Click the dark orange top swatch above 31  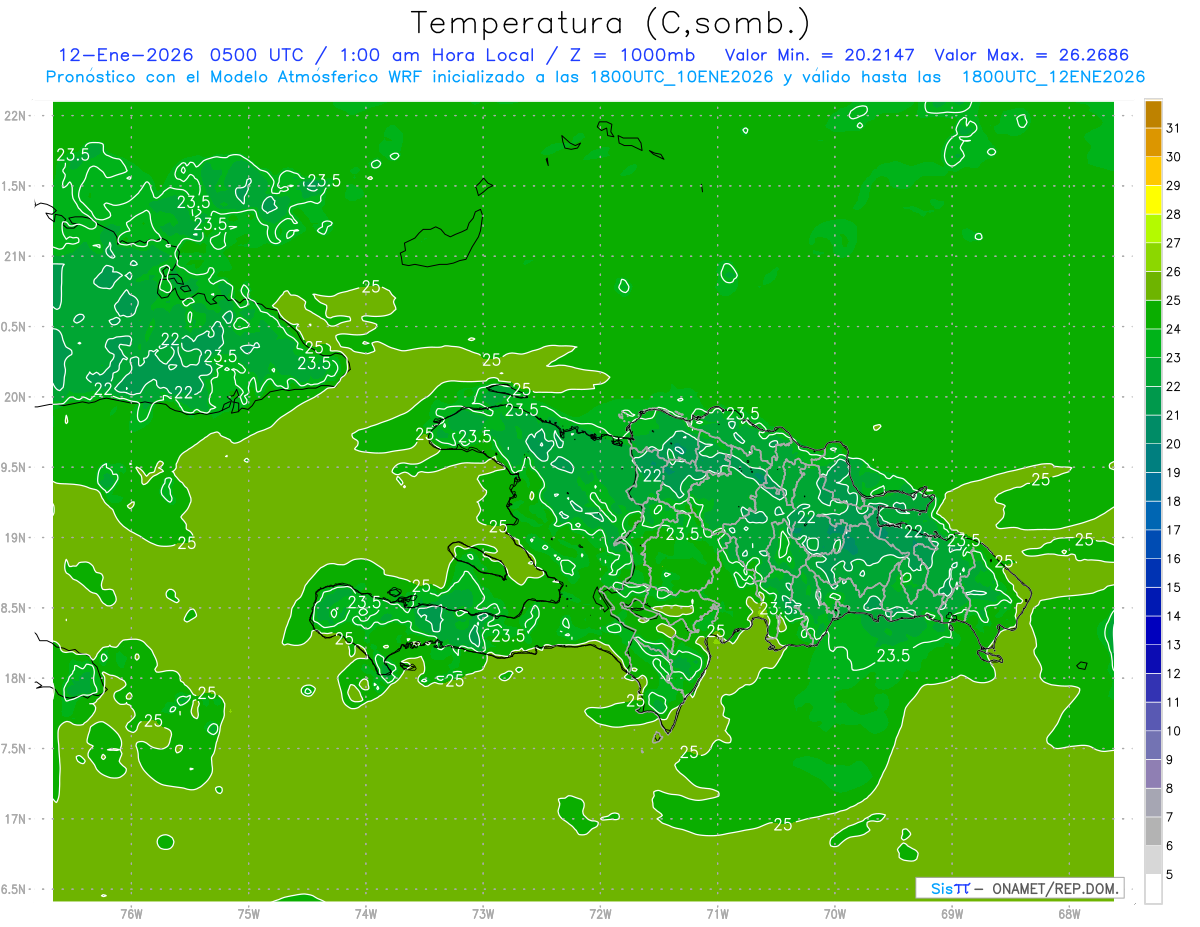click(1153, 114)
